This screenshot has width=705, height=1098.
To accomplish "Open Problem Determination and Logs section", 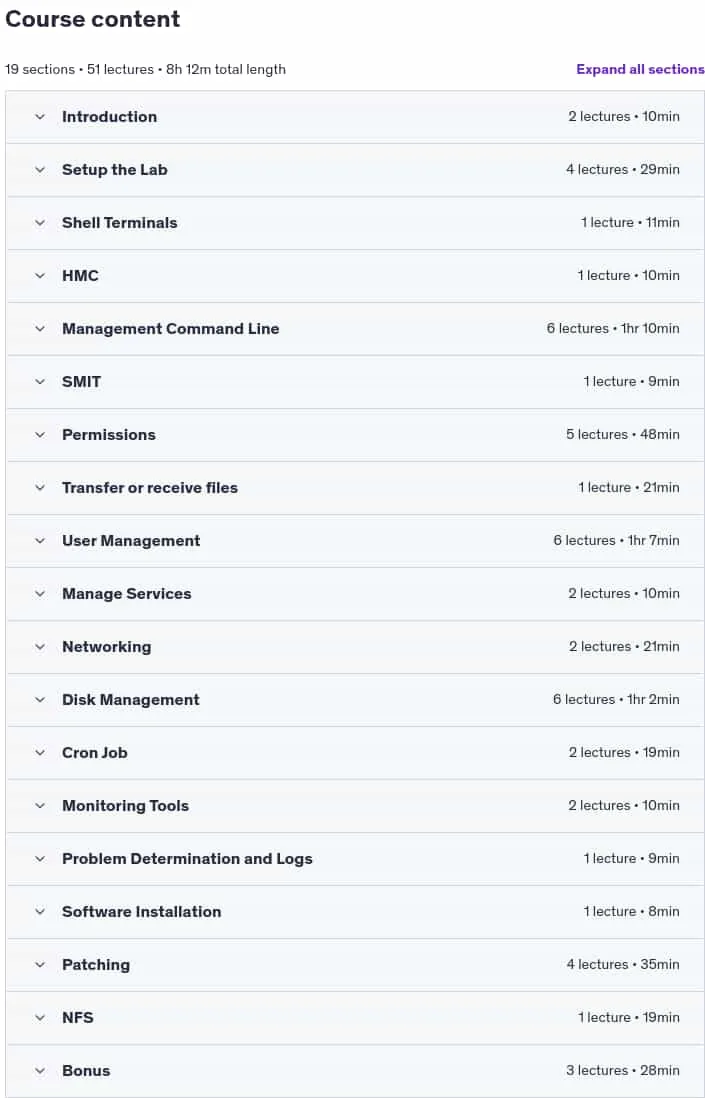I will click(x=355, y=859).
